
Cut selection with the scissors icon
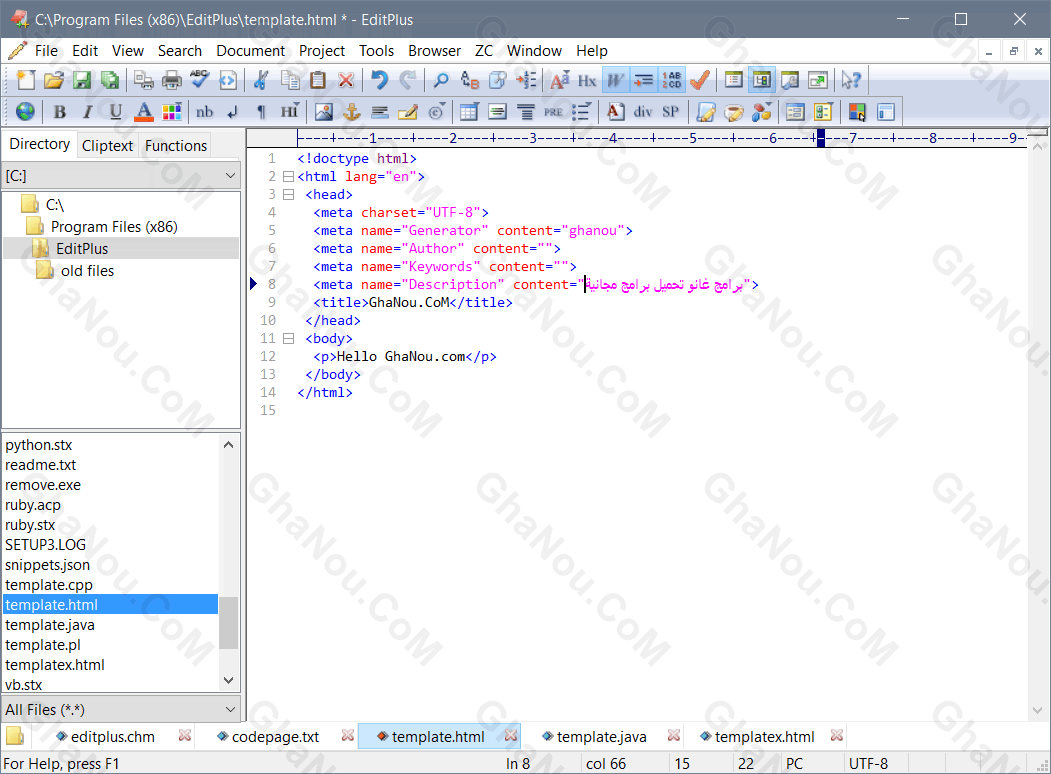(x=261, y=80)
